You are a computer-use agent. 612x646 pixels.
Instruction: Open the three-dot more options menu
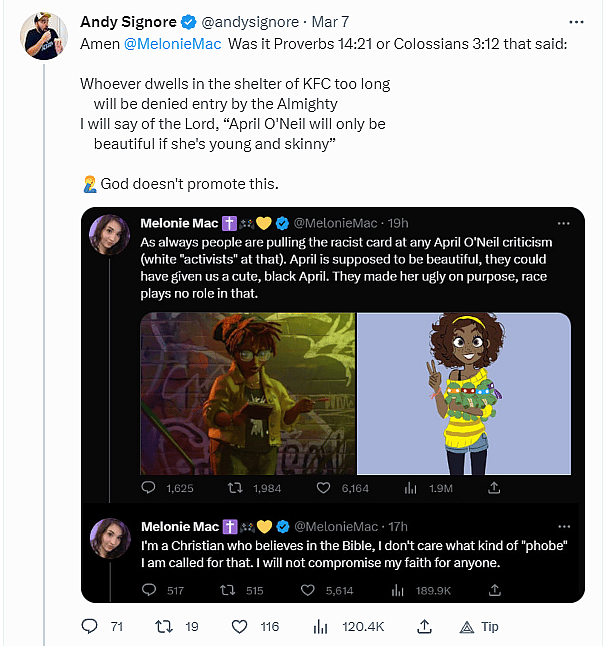point(576,21)
